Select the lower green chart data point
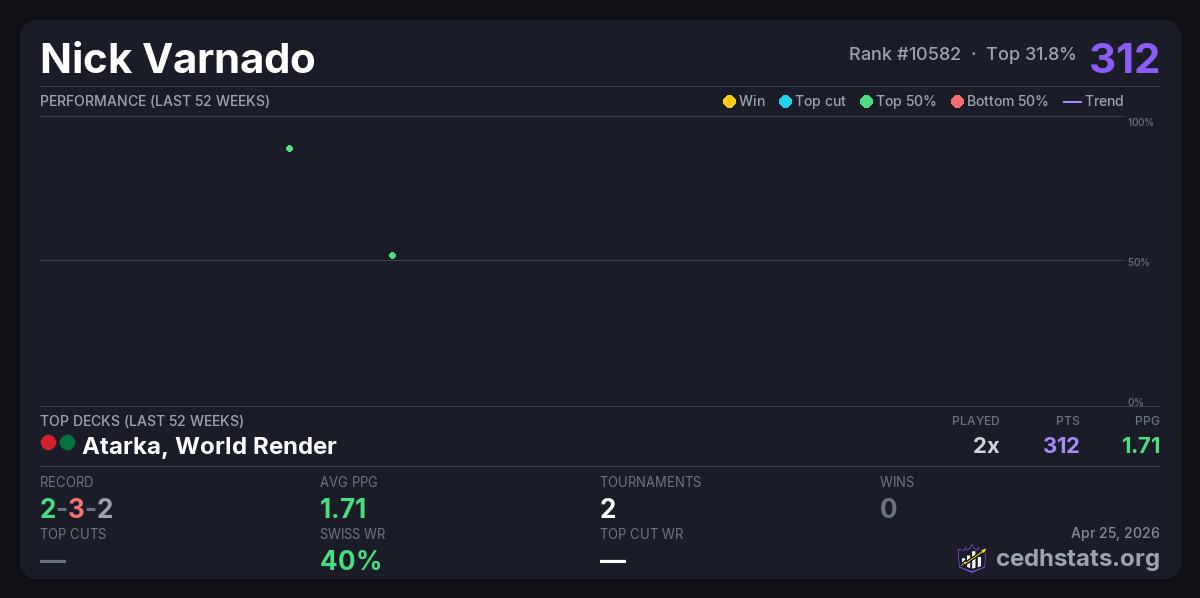 click(x=392, y=256)
